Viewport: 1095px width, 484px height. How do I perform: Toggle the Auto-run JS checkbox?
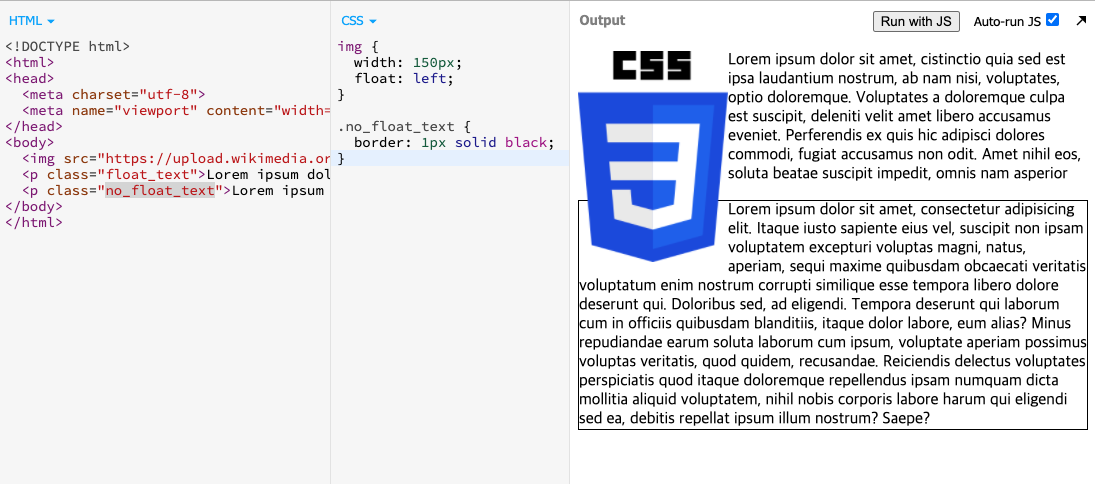tap(1052, 20)
